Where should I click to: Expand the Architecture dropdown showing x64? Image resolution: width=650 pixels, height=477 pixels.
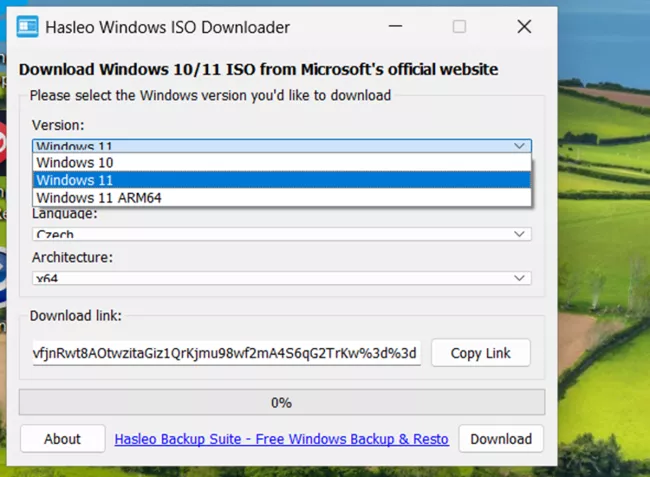click(282, 278)
